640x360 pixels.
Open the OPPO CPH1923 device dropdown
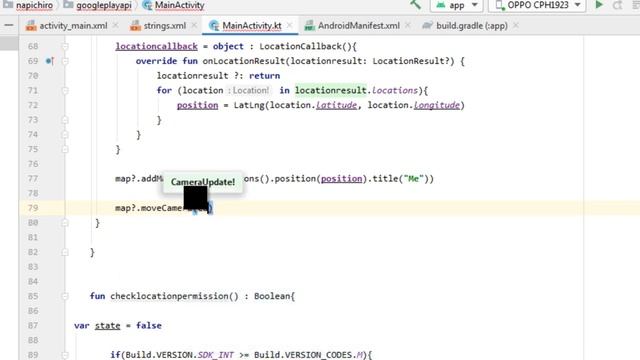coord(538,5)
